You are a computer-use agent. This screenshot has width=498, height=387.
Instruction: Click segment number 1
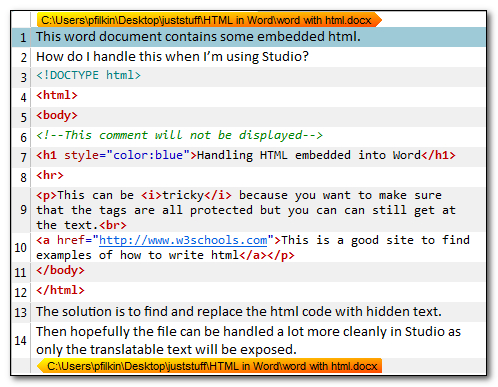coord(23,37)
